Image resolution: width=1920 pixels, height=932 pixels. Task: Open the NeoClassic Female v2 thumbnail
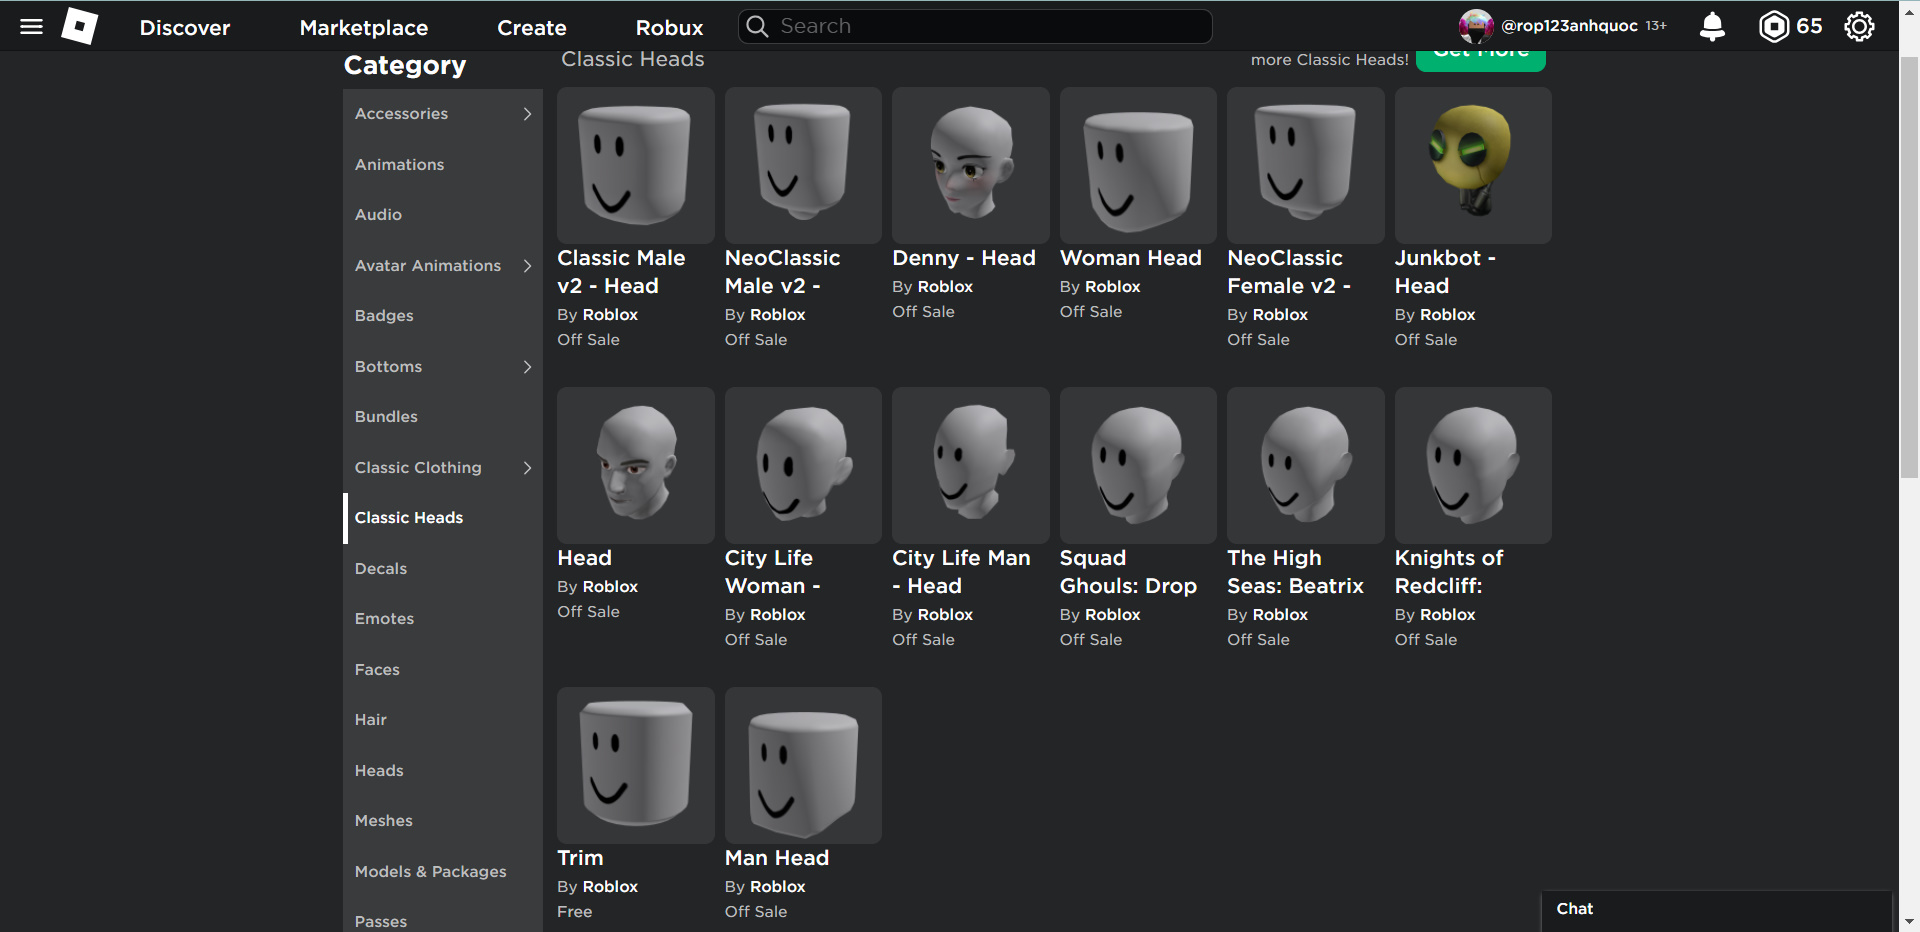(x=1306, y=165)
